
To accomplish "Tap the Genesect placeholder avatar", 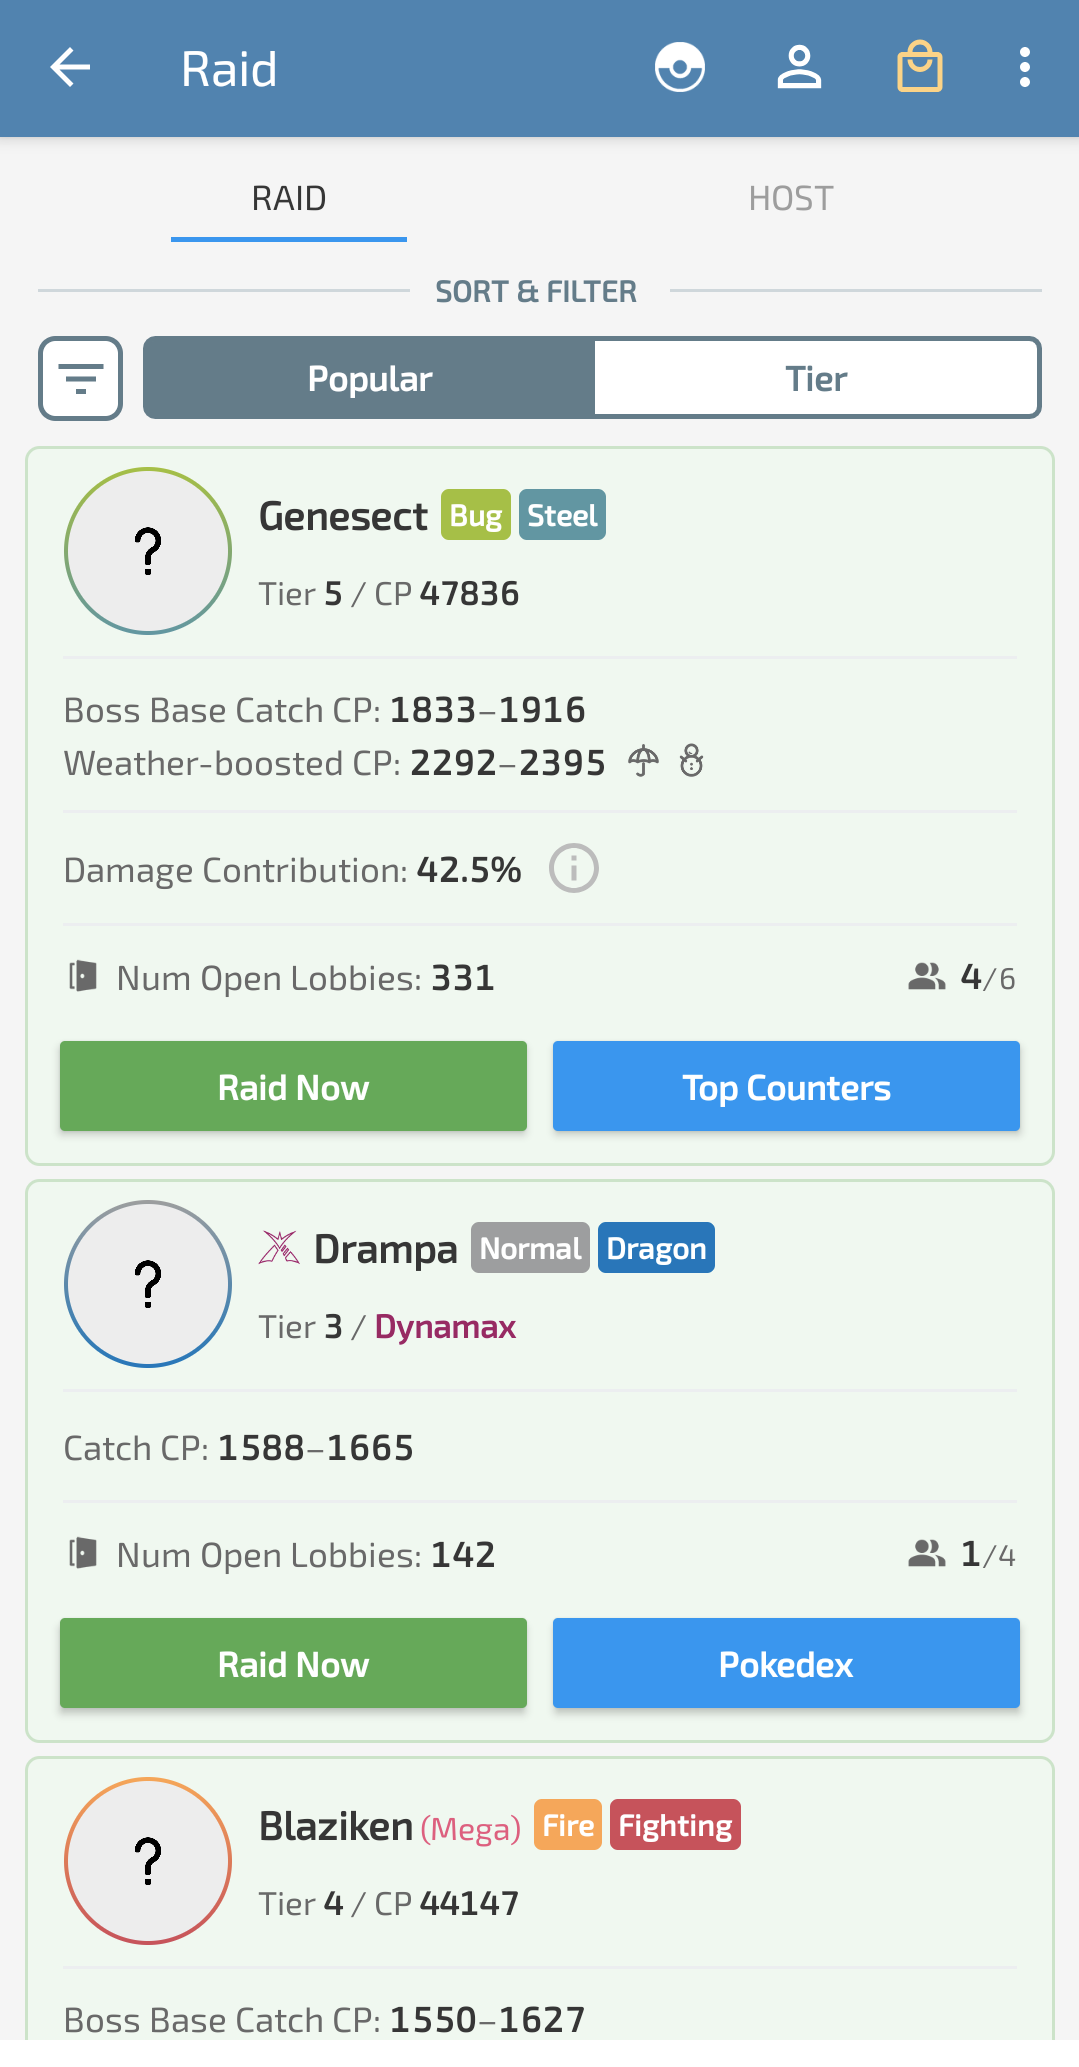I will pyautogui.click(x=148, y=551).
